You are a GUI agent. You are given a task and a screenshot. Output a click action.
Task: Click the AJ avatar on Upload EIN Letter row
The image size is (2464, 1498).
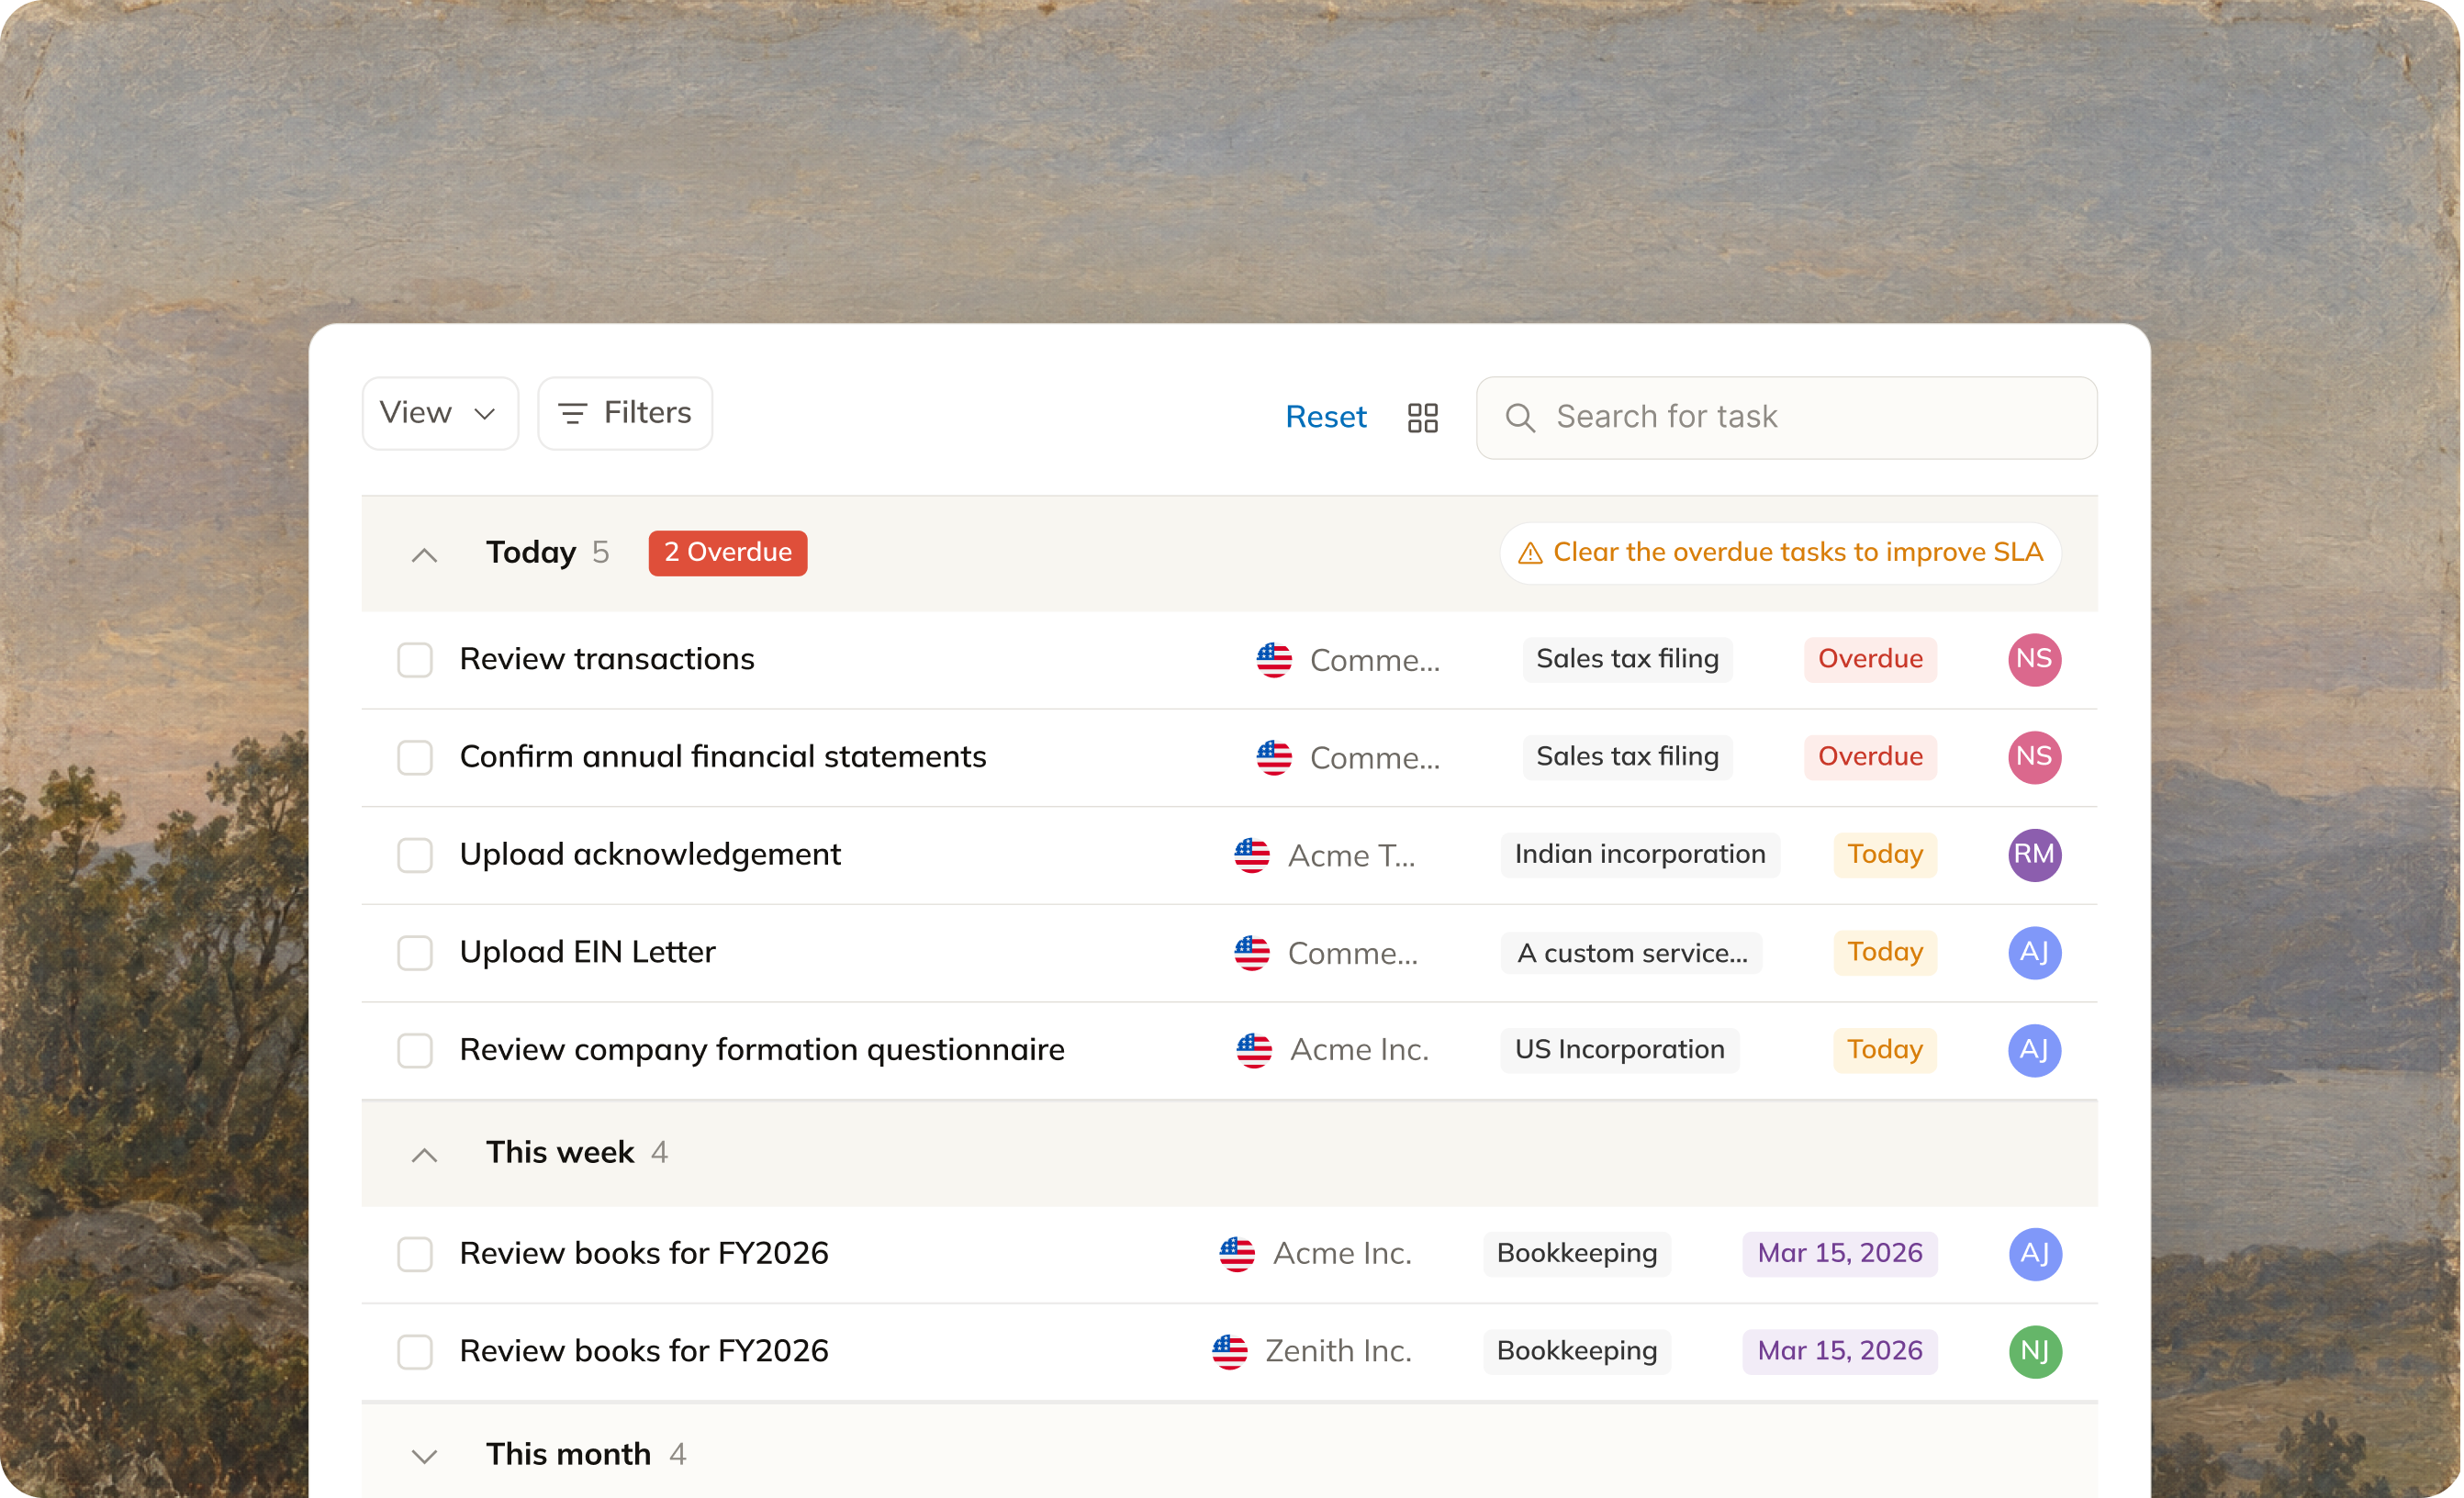click(2034, 952)
